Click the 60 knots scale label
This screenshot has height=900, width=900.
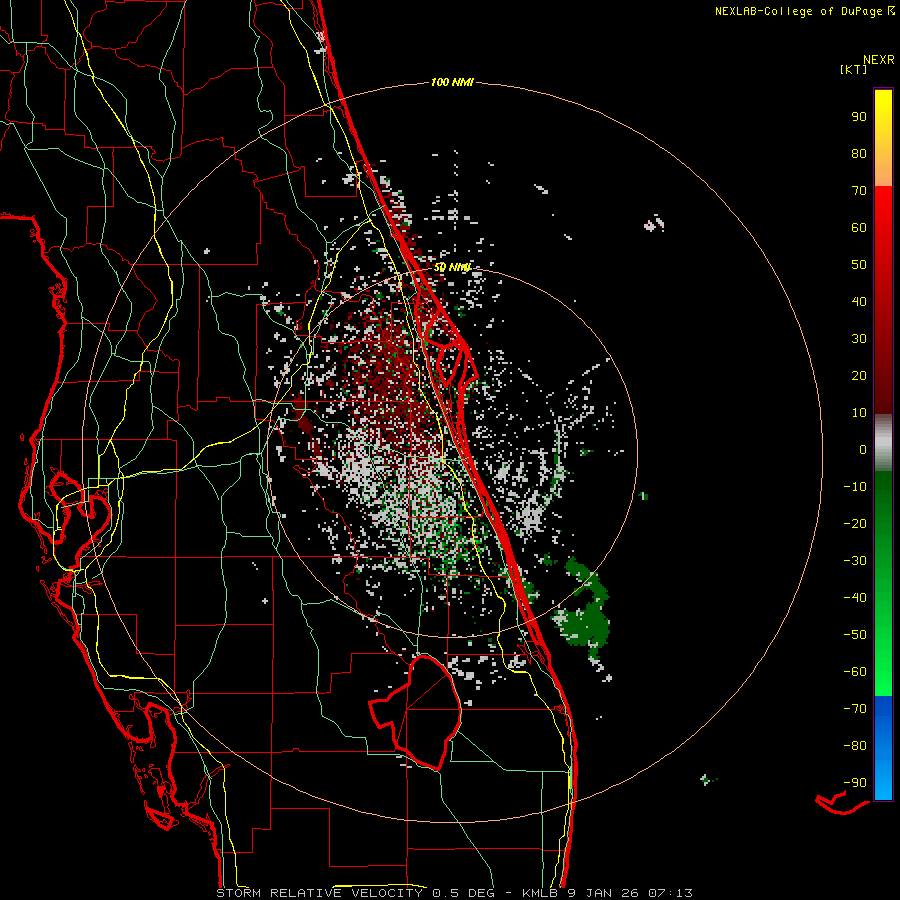click(x=859, y=228)
